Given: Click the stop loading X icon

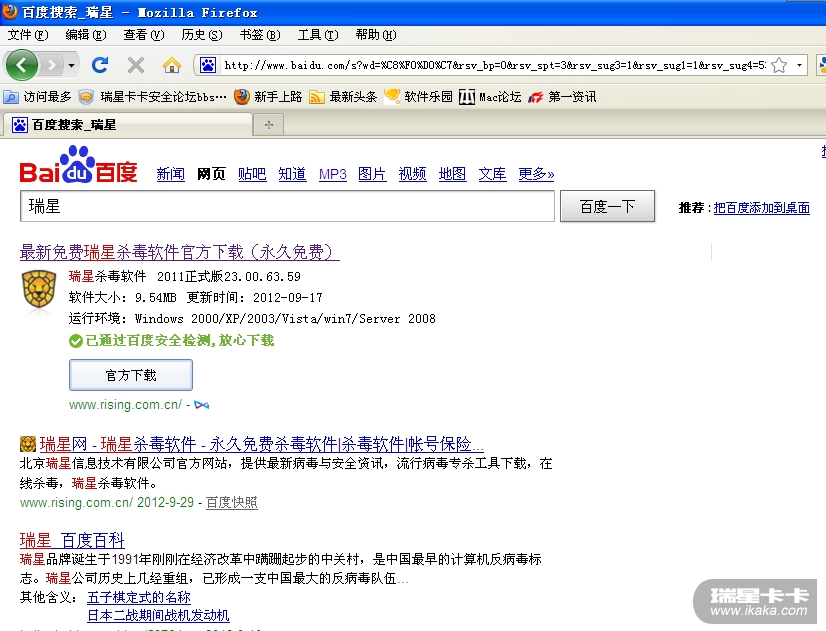Looking at the screenshot, I should click(136, 65).
